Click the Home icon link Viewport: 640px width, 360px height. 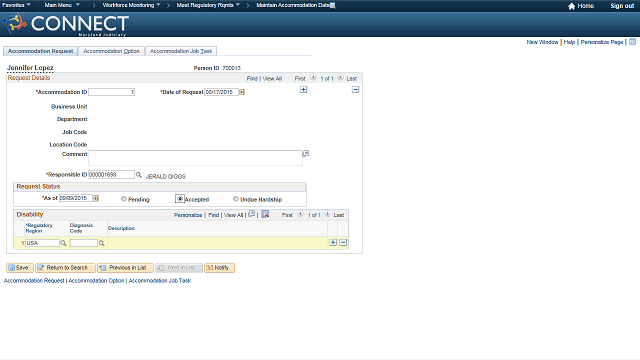pos(571,6)
